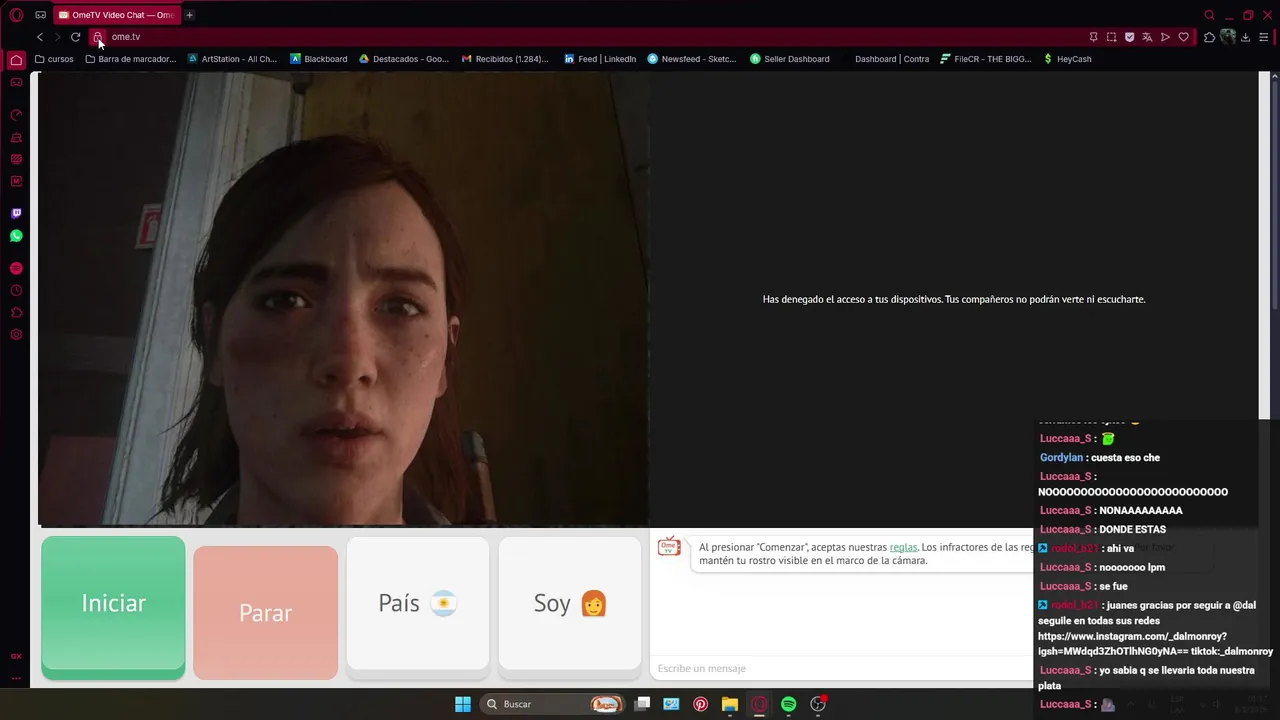Open the Blackboard bookmark
Screen dimensions: 1280x720
coord(318,59)
